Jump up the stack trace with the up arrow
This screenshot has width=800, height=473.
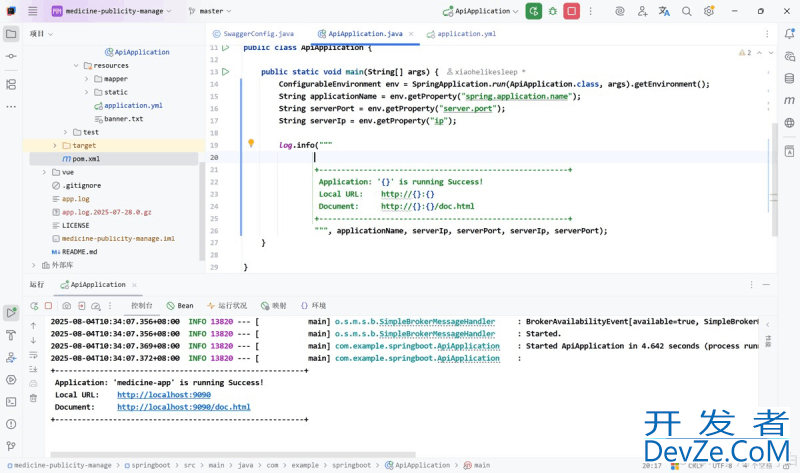point(33,326)
